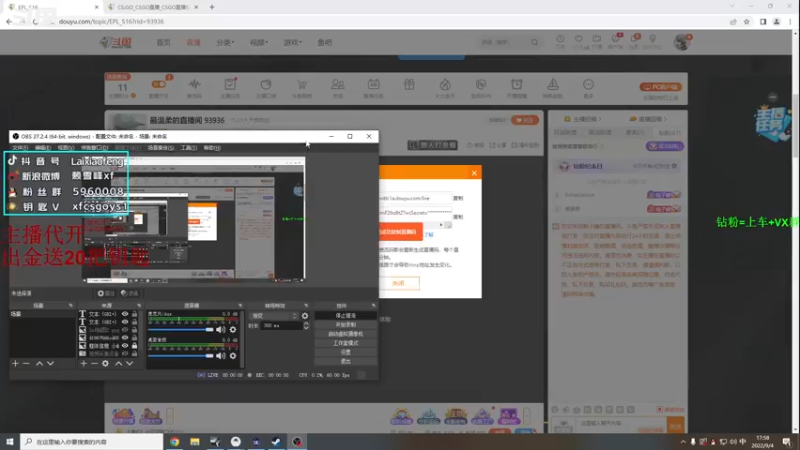Click 开始录制 button in OBS controls

345,325
